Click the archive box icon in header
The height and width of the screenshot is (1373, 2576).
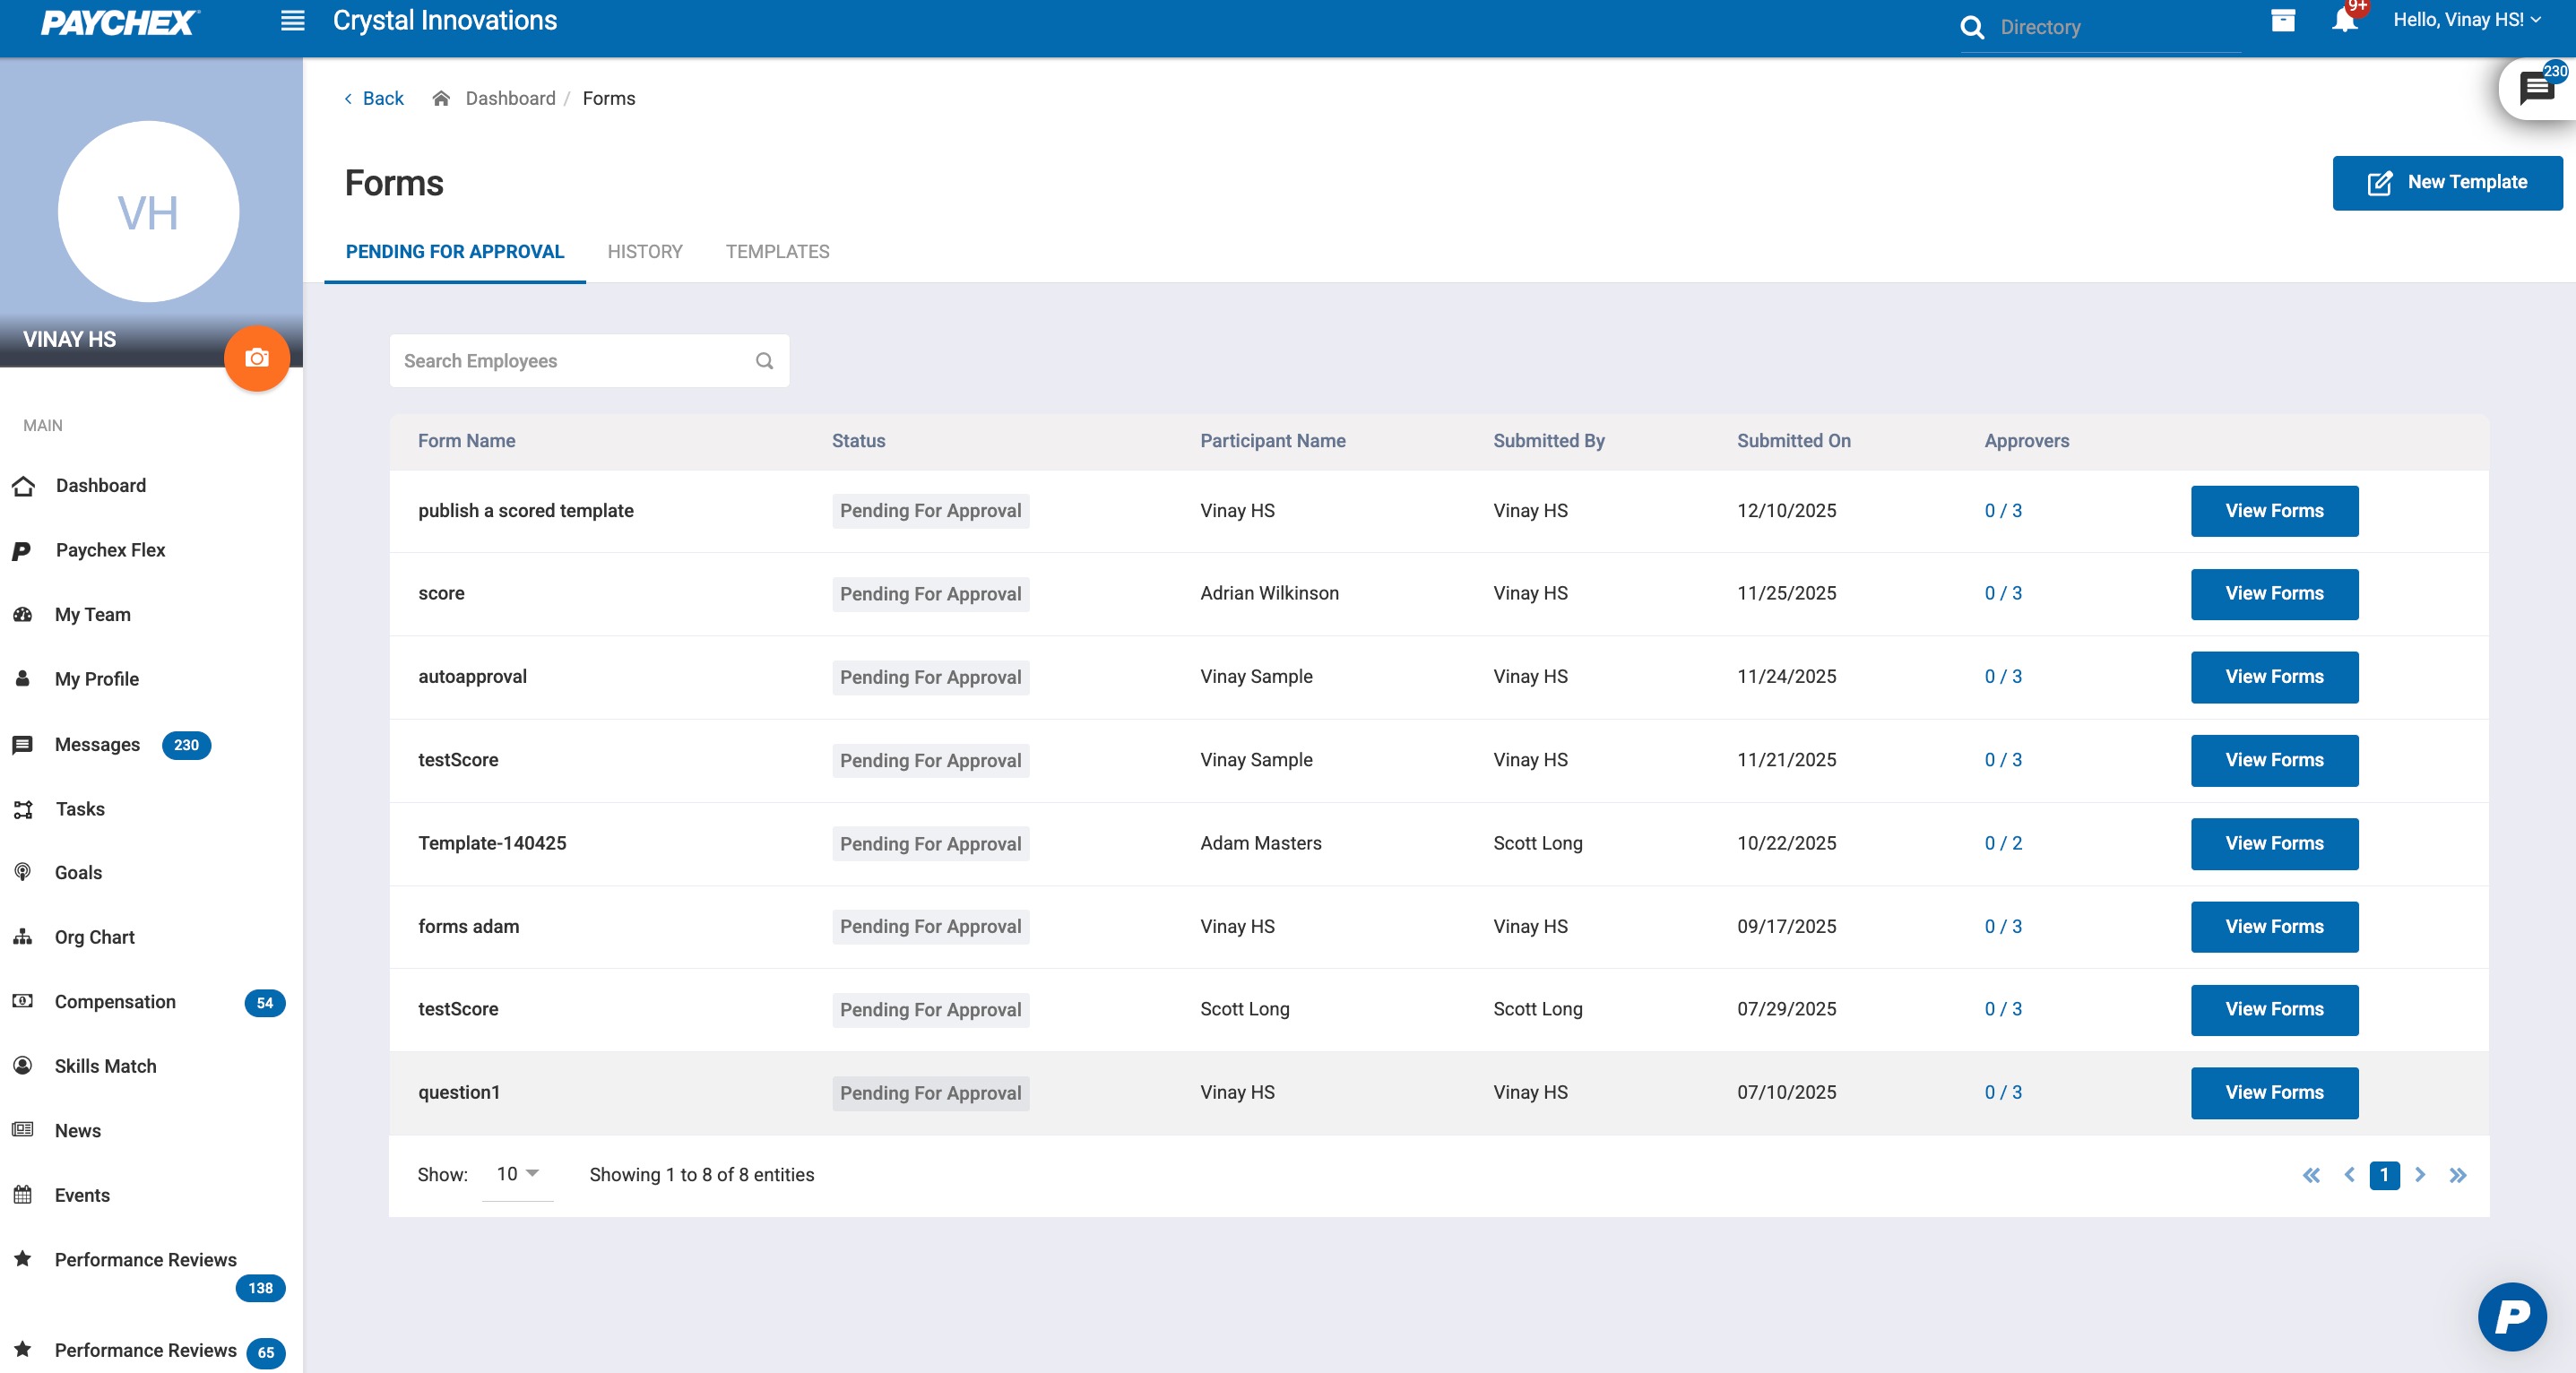pyautogui.click(x=2282, y=20)
